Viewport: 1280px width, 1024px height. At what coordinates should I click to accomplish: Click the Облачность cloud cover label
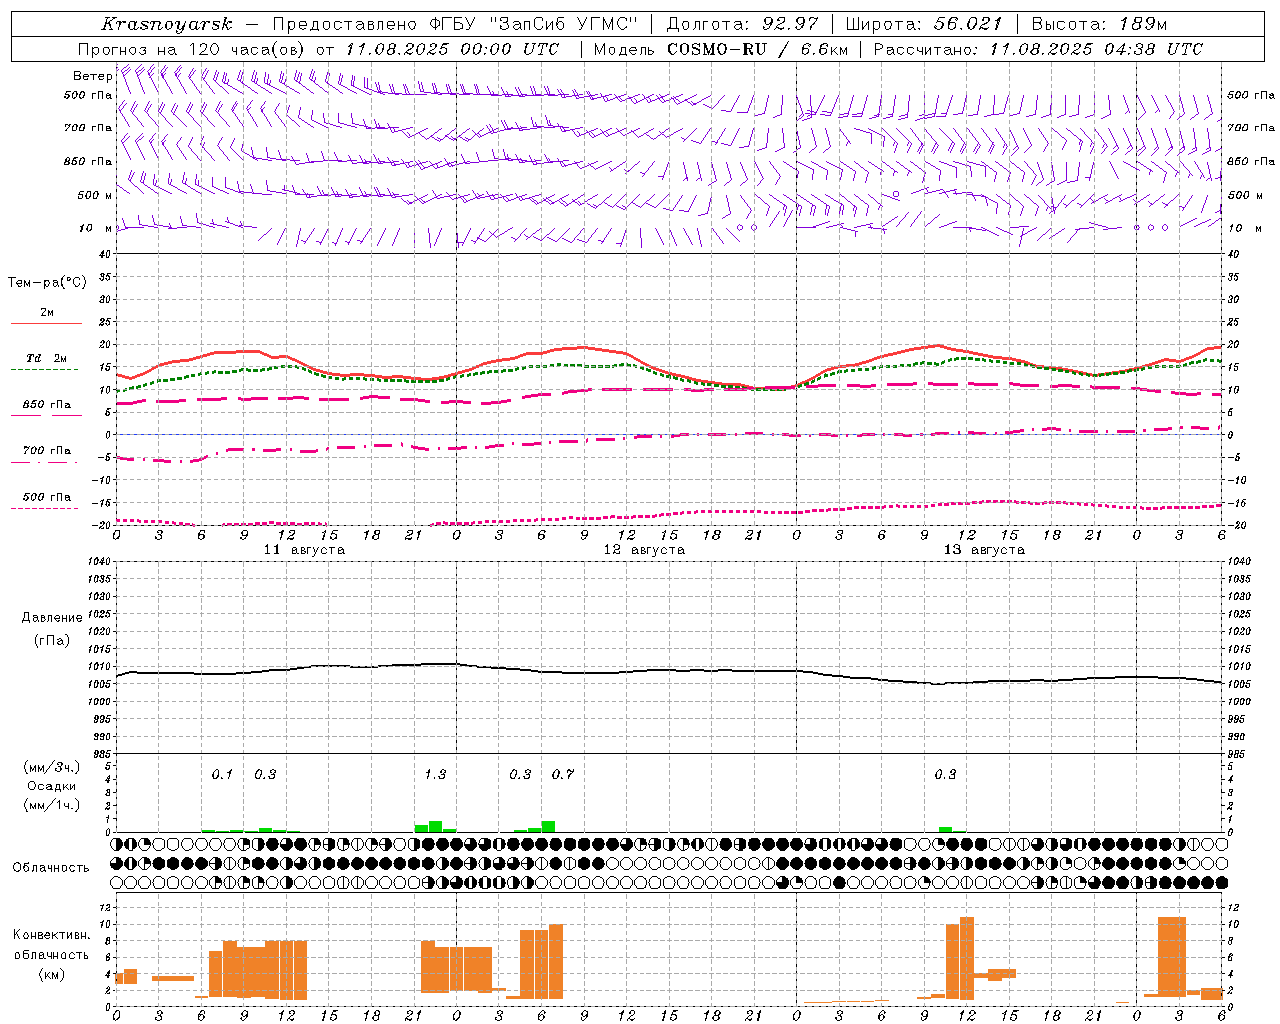point(51,867)
